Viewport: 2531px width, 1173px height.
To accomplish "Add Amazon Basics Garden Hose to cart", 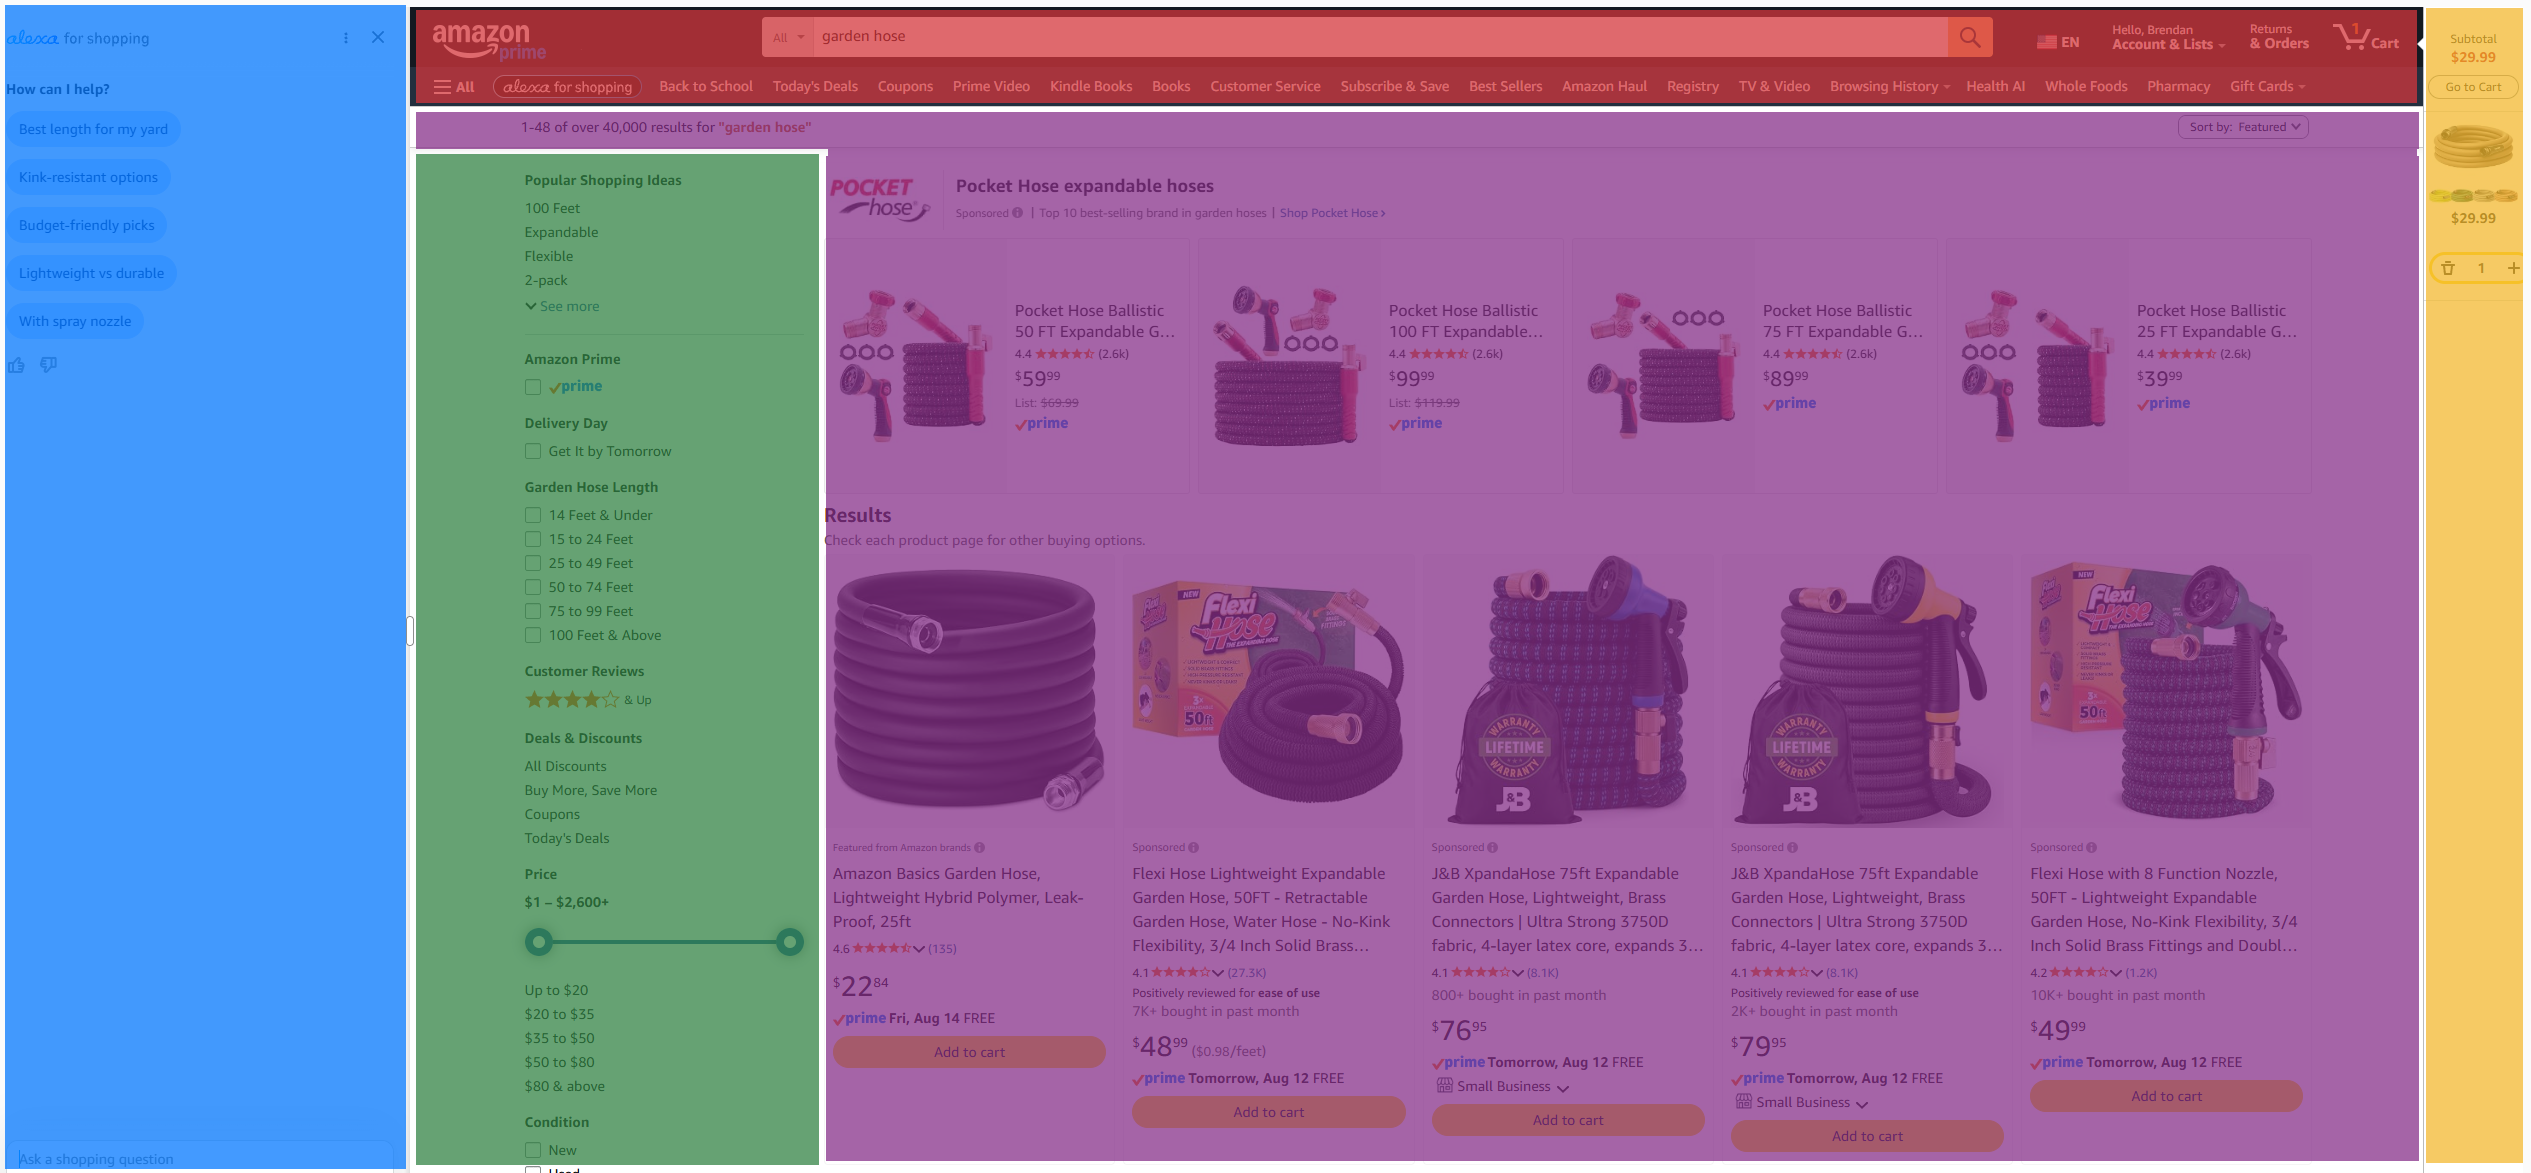I will (969, 1052).
